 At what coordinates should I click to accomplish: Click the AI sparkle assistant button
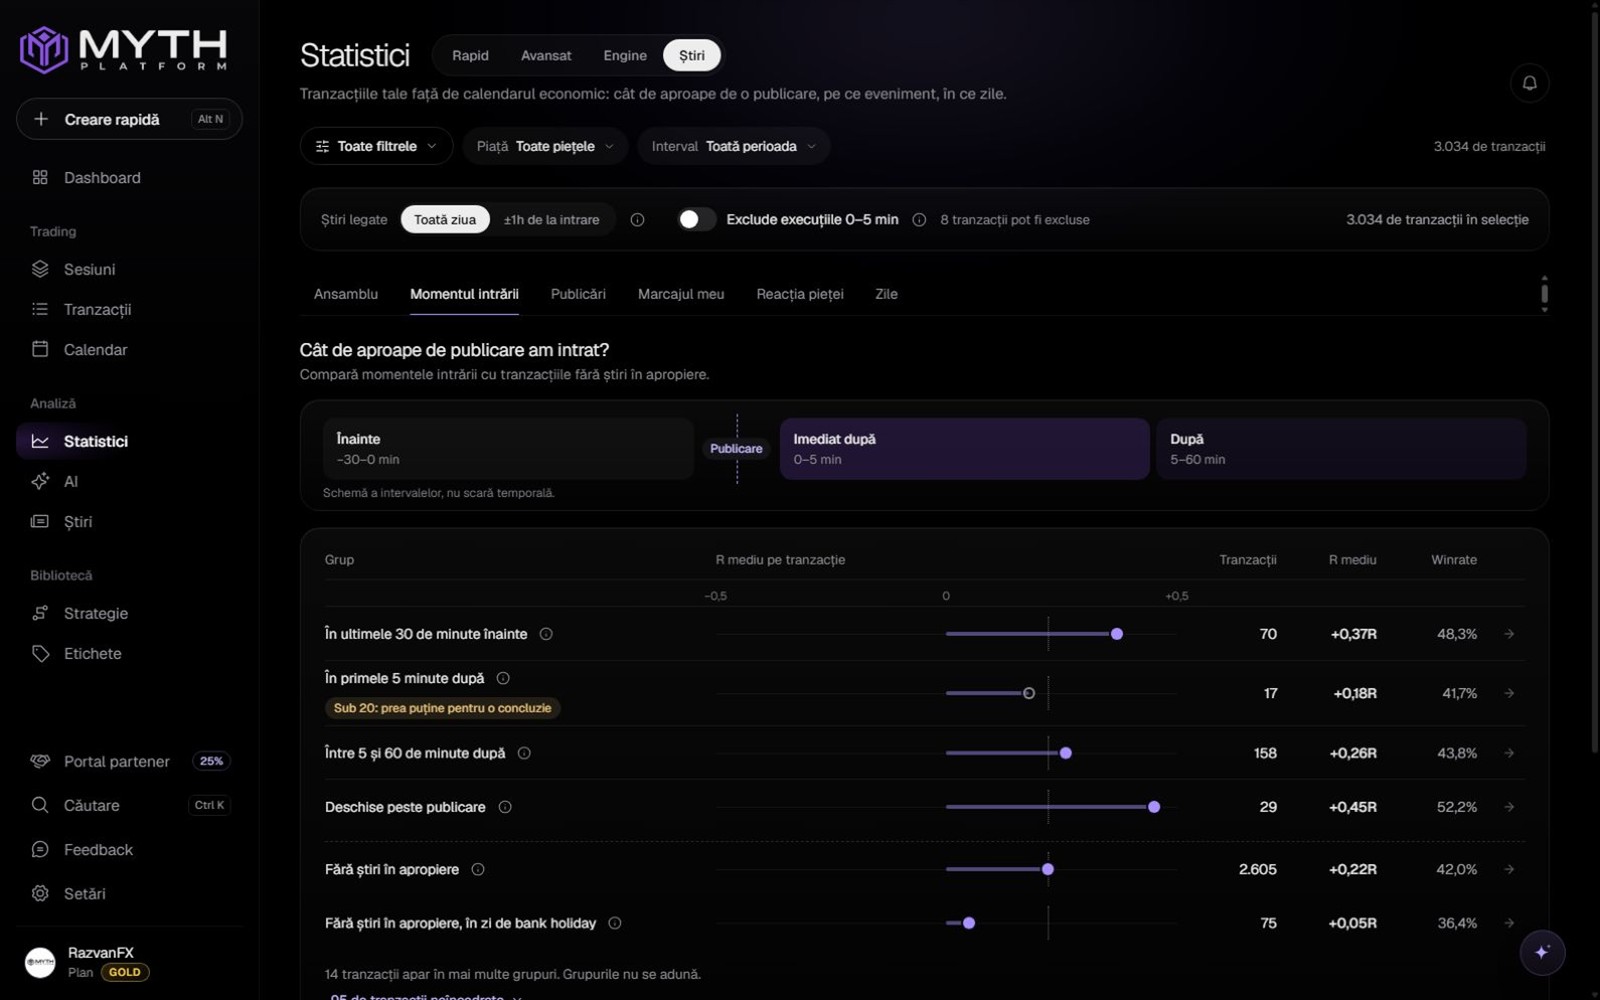(x=1542, y=952)
